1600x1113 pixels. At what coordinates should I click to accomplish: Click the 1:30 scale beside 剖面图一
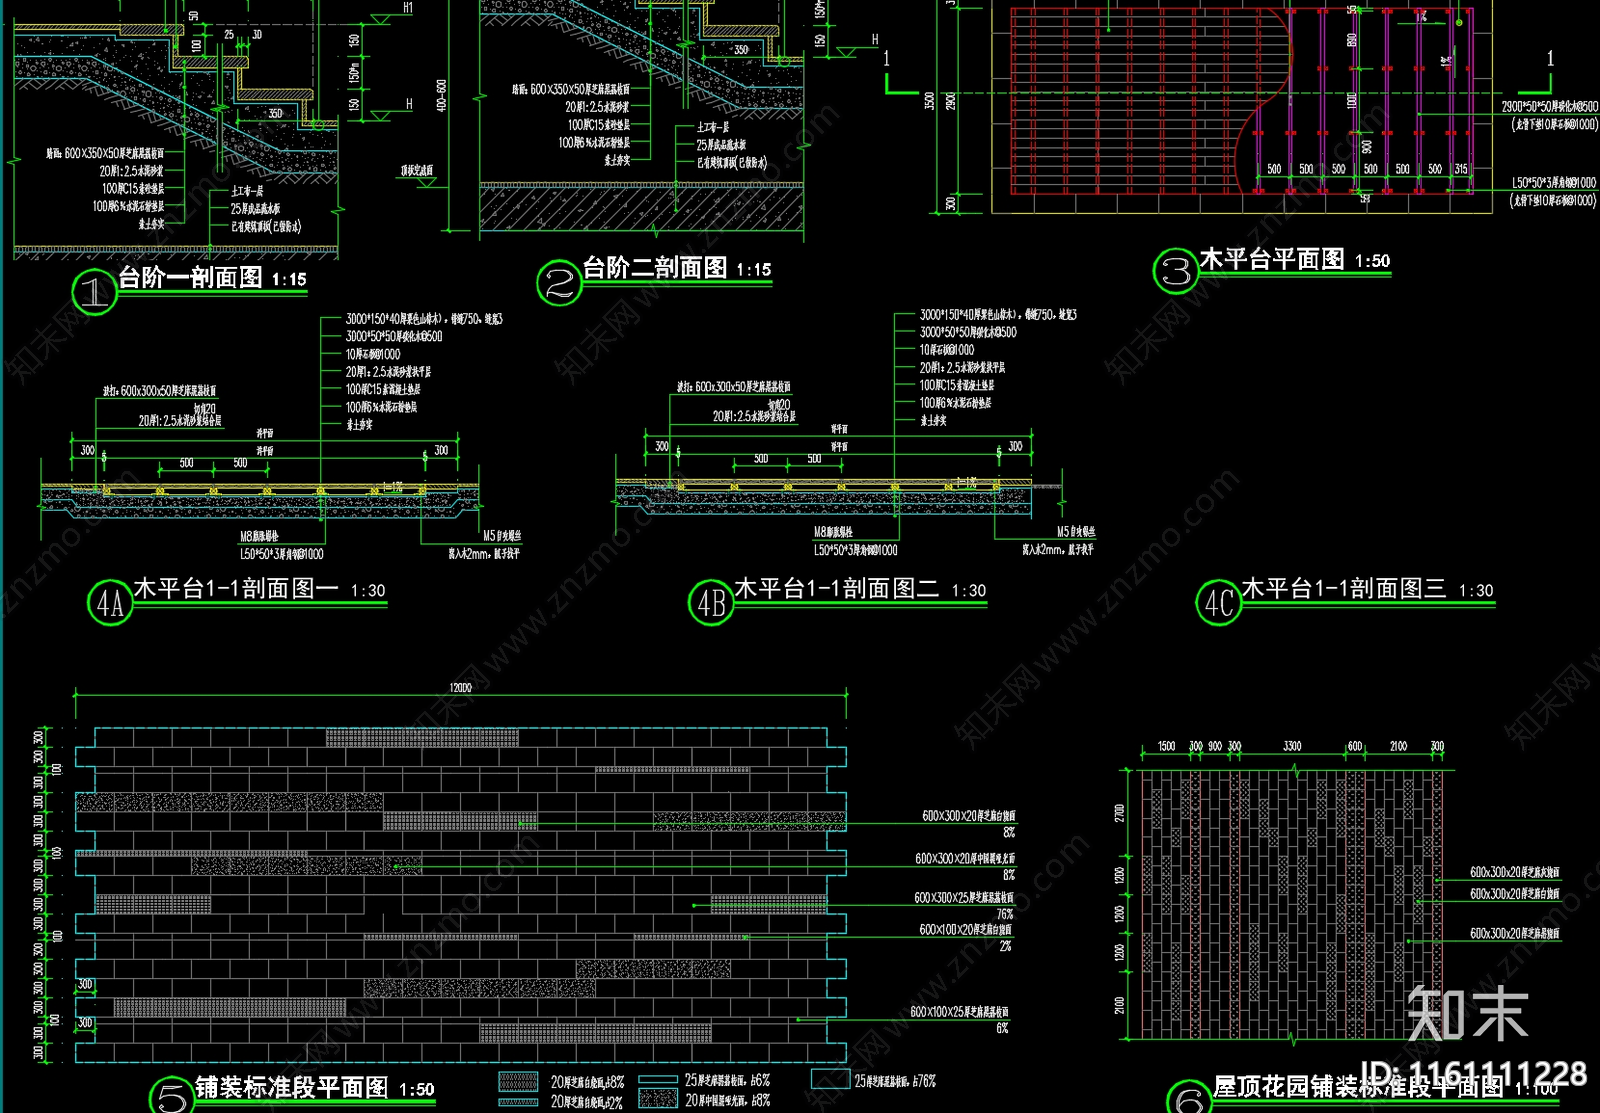tap(368, 591)
